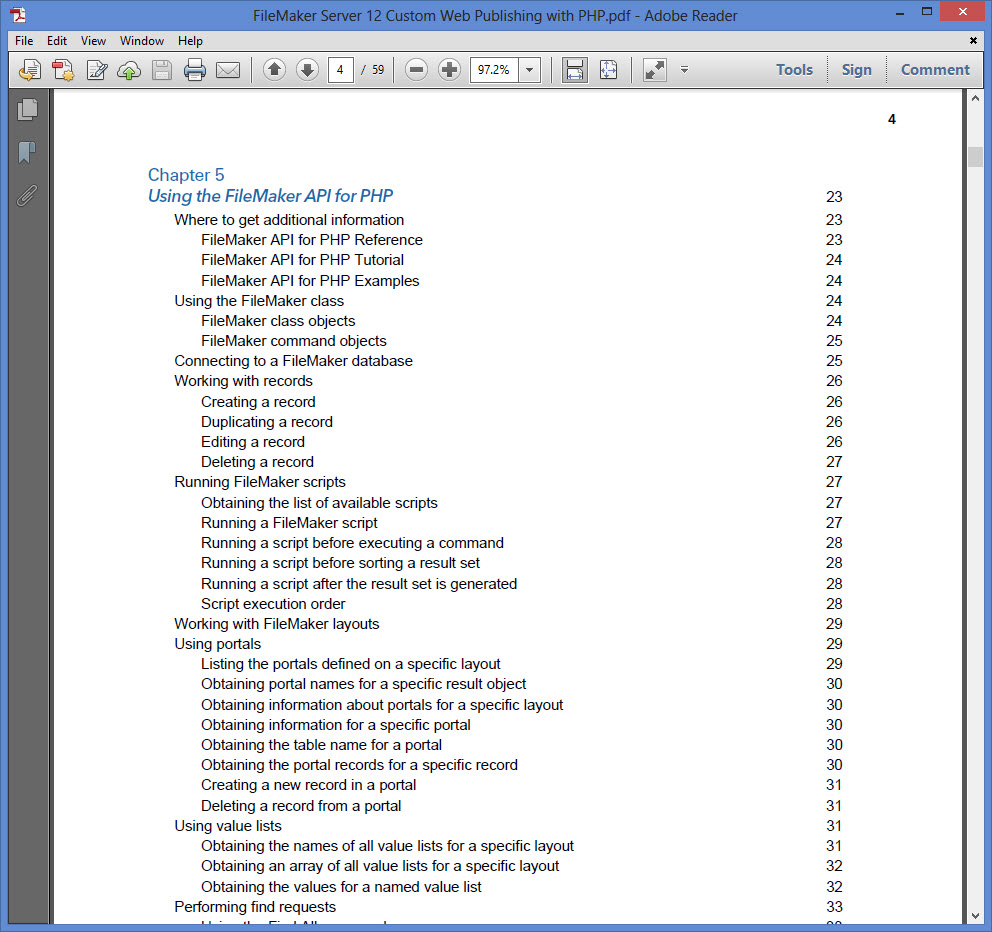Viewport: 992px width, 932px height.
Task: Open 'Using the FileMaker class' entry
Action: pos(259,301)
